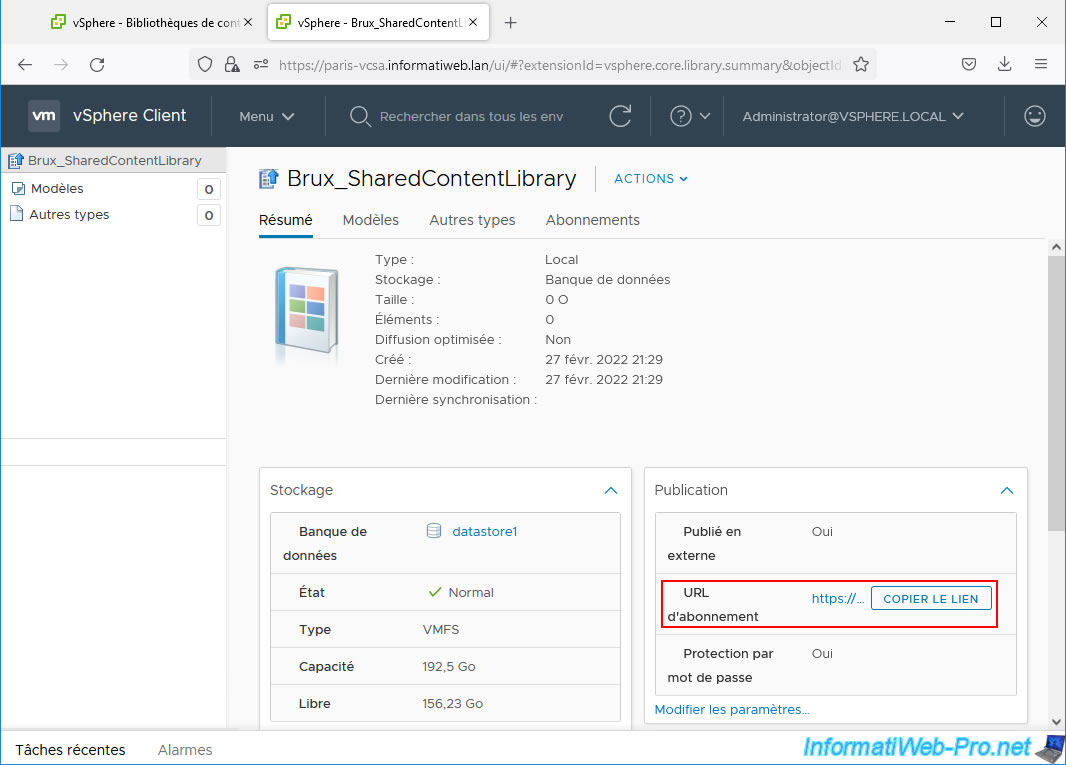Click the browser address bar URL

point(560,65)
